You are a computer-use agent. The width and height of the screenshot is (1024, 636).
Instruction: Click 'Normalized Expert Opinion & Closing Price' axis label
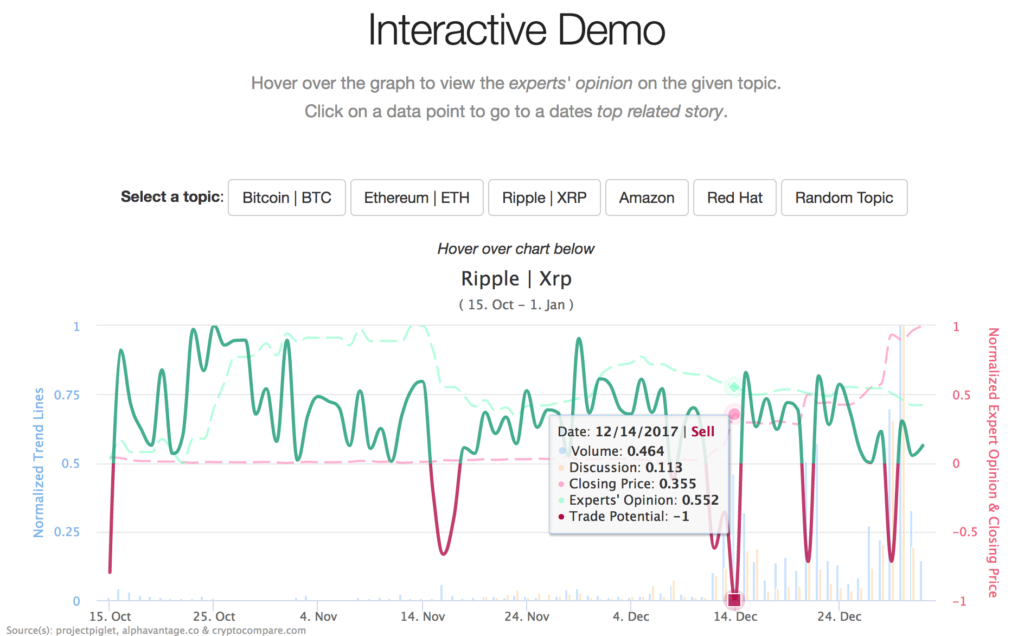(993, 462)
